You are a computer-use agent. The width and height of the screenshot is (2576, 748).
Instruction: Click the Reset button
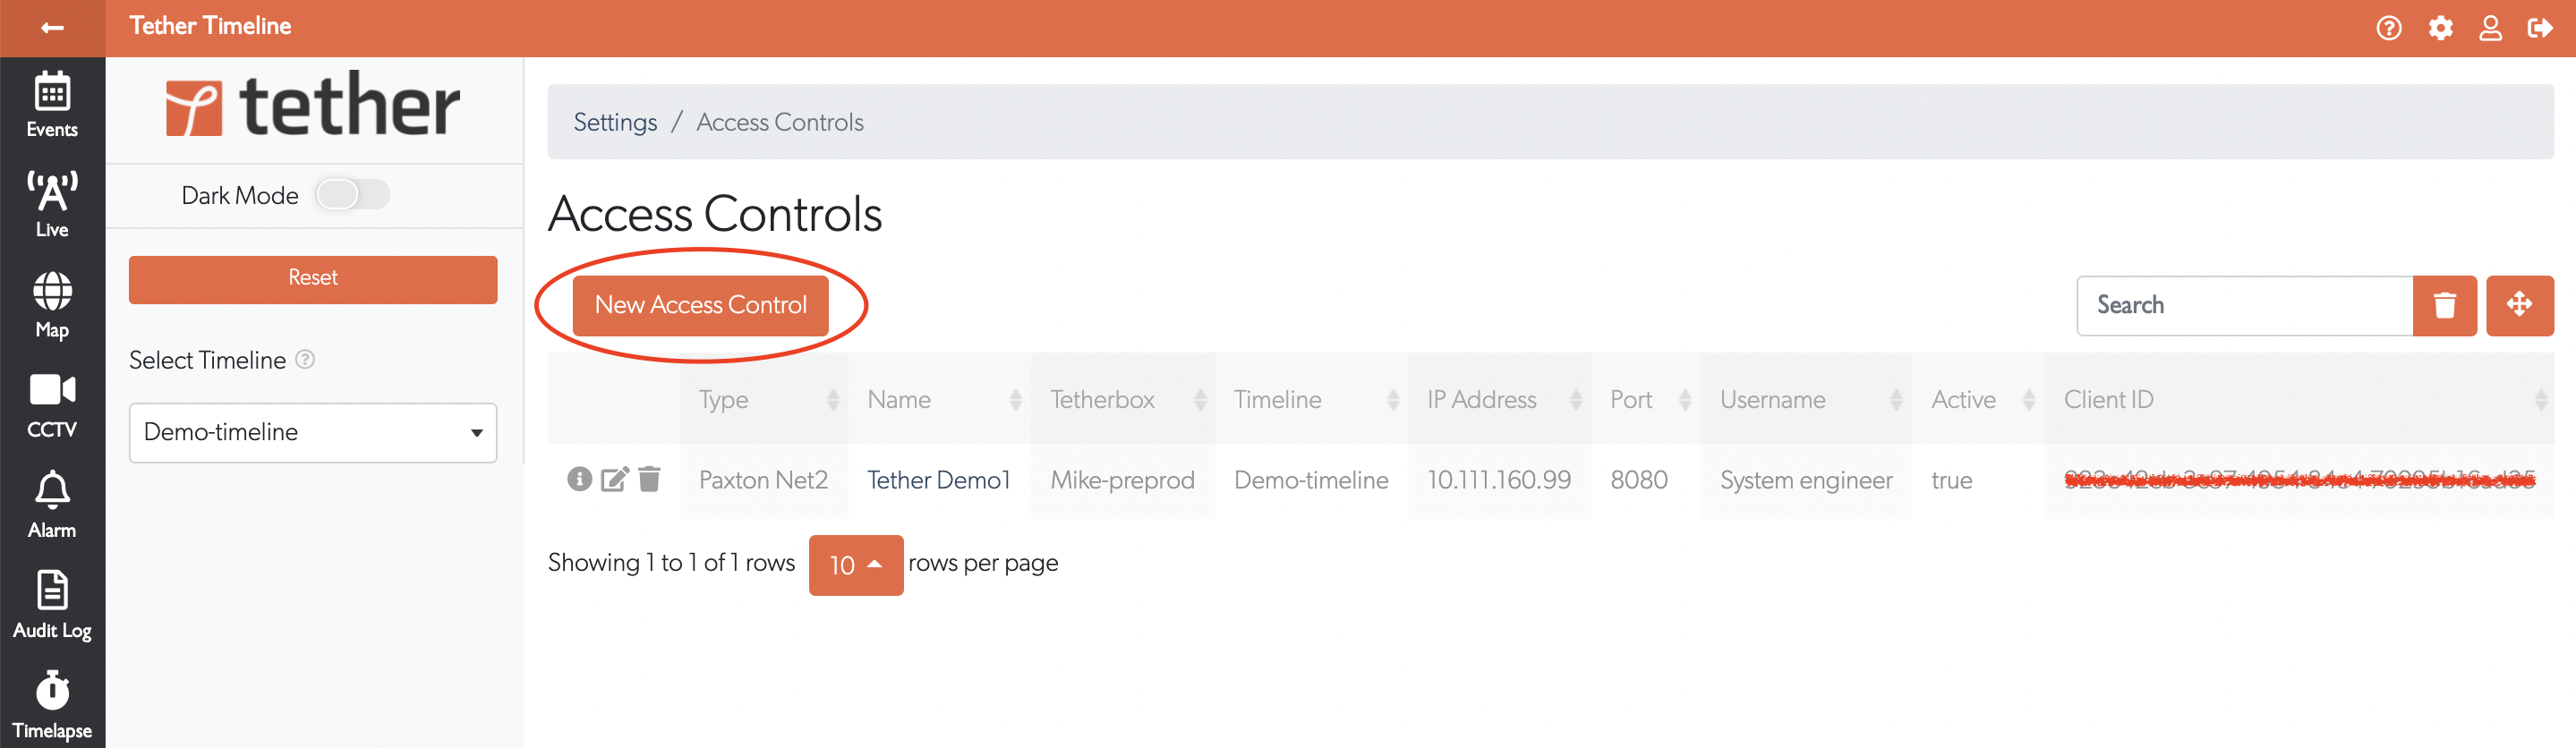(x=312, y=279)
